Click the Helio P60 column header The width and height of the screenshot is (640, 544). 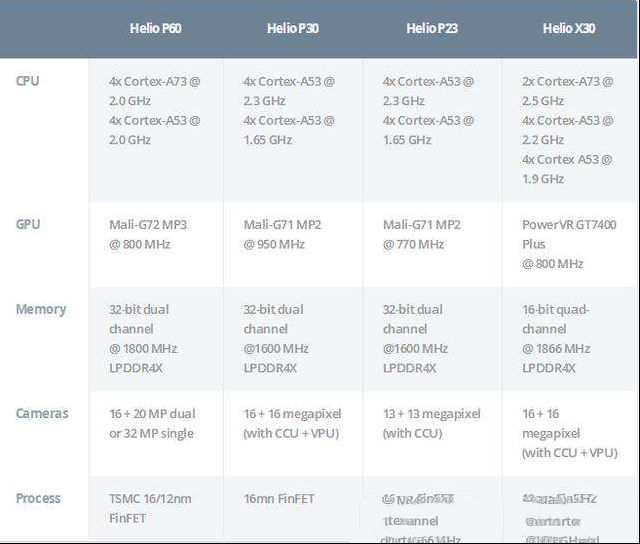pyautogui.click(x=156, y=28)
